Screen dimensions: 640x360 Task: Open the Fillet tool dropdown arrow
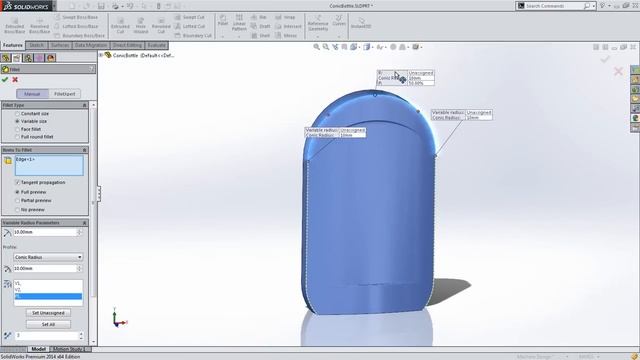[x=223, y=36]
